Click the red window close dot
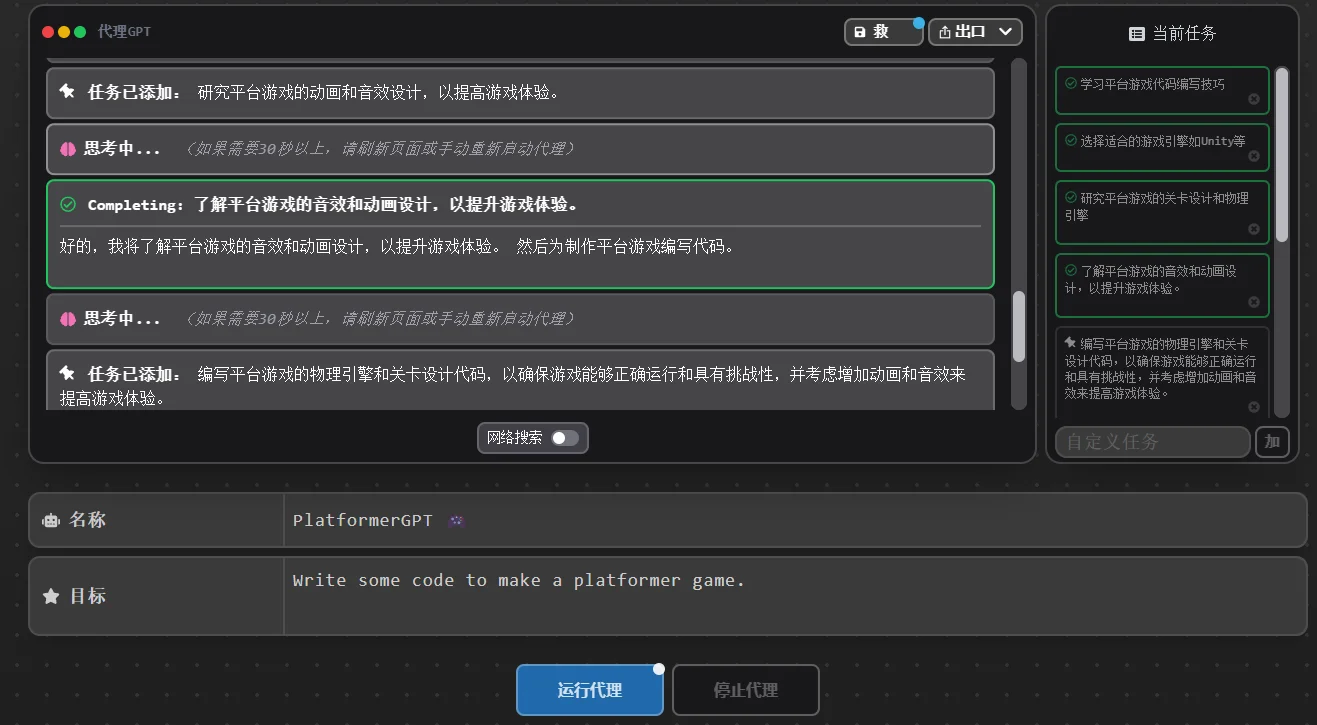 (48, 32)
